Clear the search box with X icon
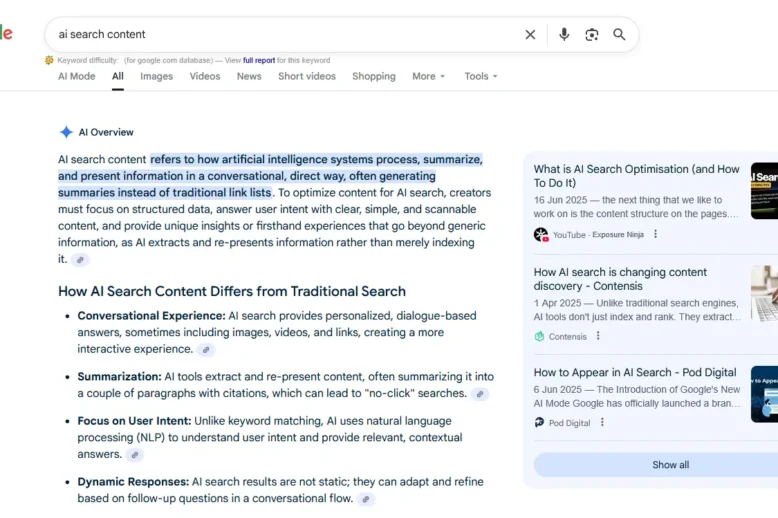This screenshot has width=778, height=518. click(530, 34)
